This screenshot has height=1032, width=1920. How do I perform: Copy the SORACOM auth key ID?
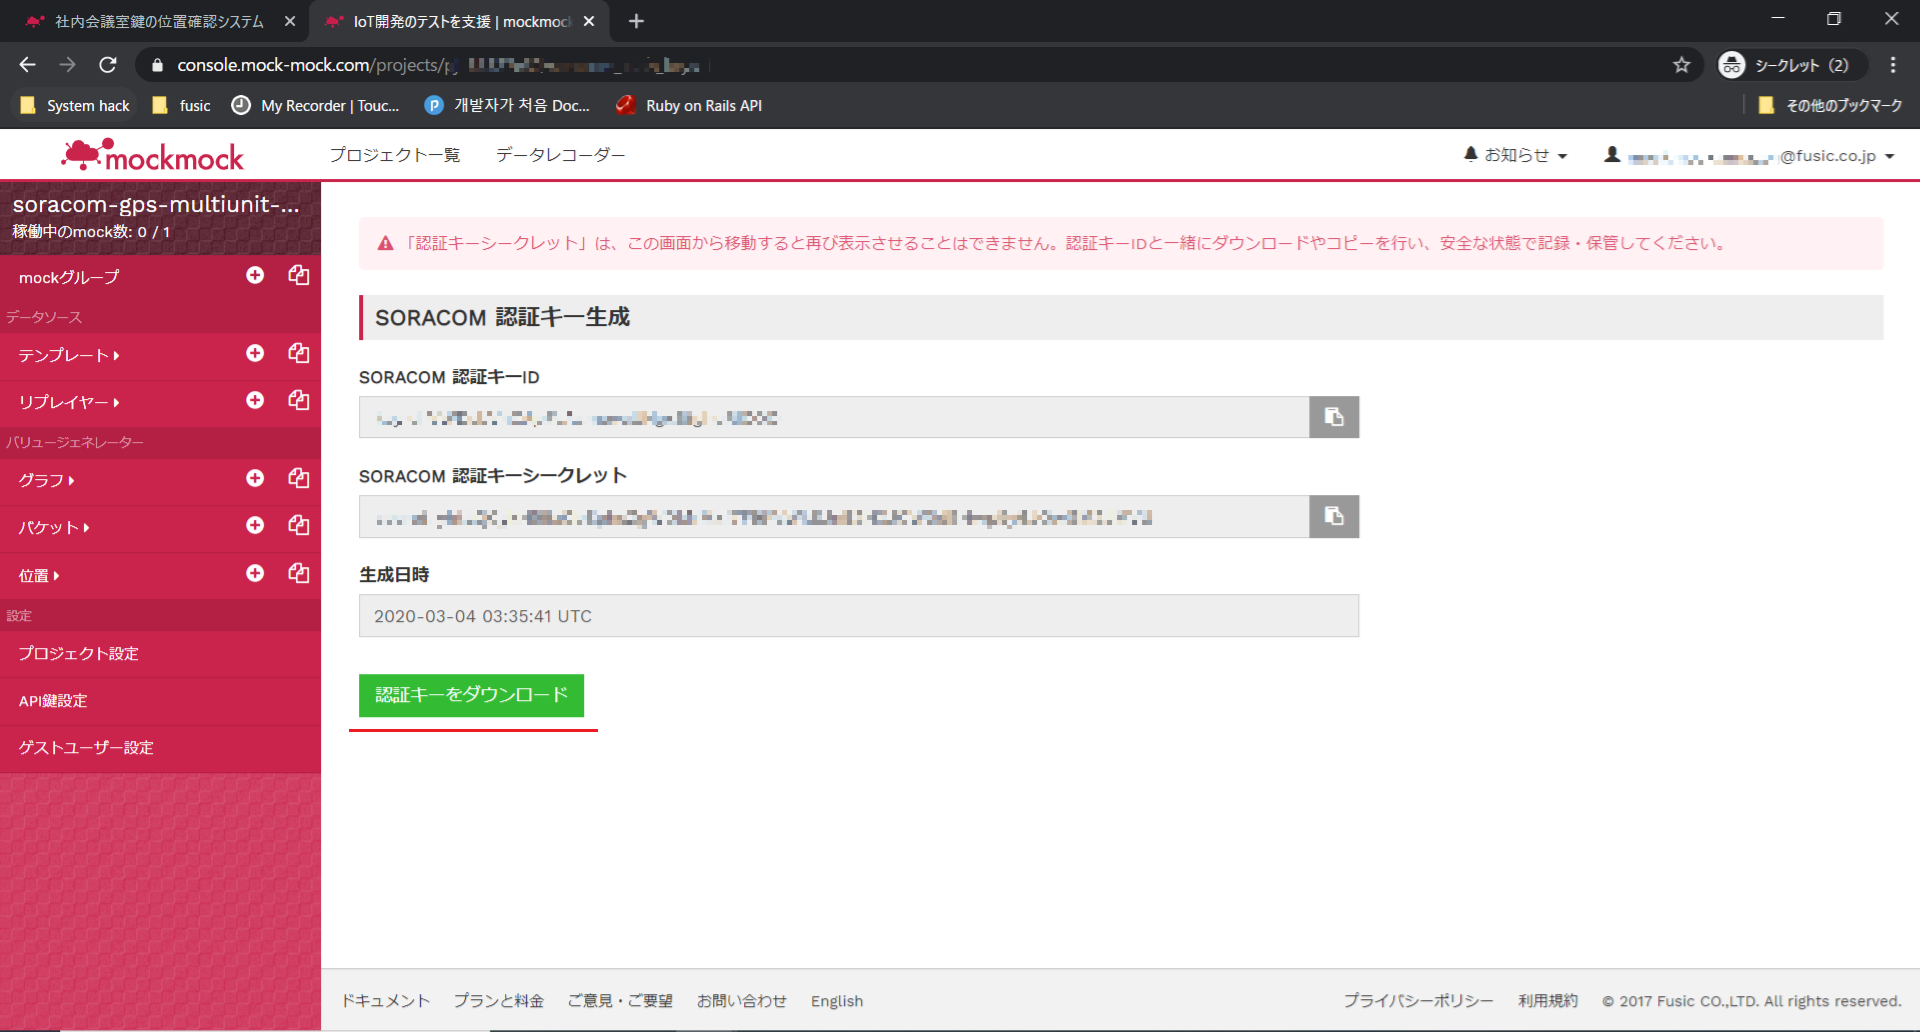1333,417
